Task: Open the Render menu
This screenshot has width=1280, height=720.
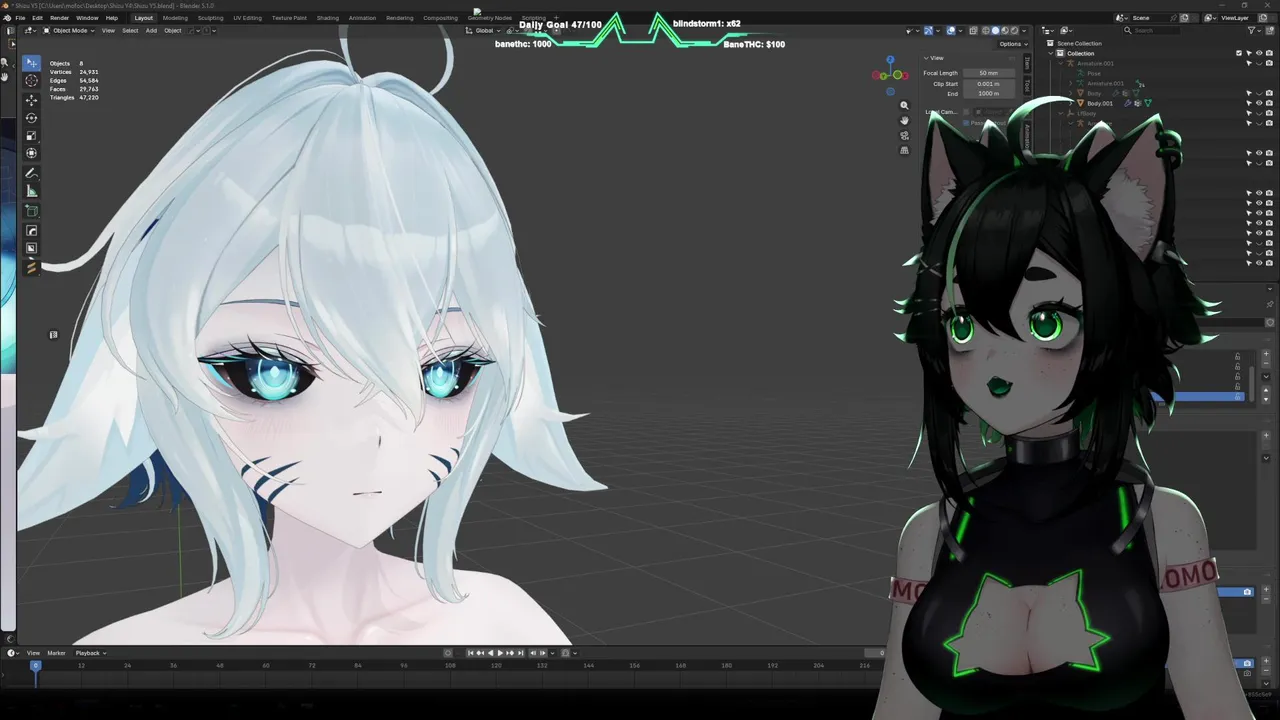Action: tap(59, 18)
